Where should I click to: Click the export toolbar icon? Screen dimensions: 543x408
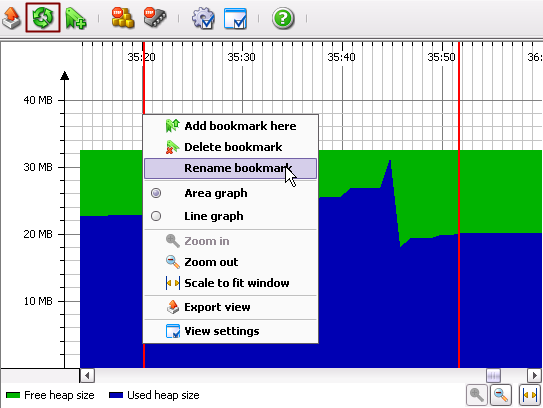11,18
